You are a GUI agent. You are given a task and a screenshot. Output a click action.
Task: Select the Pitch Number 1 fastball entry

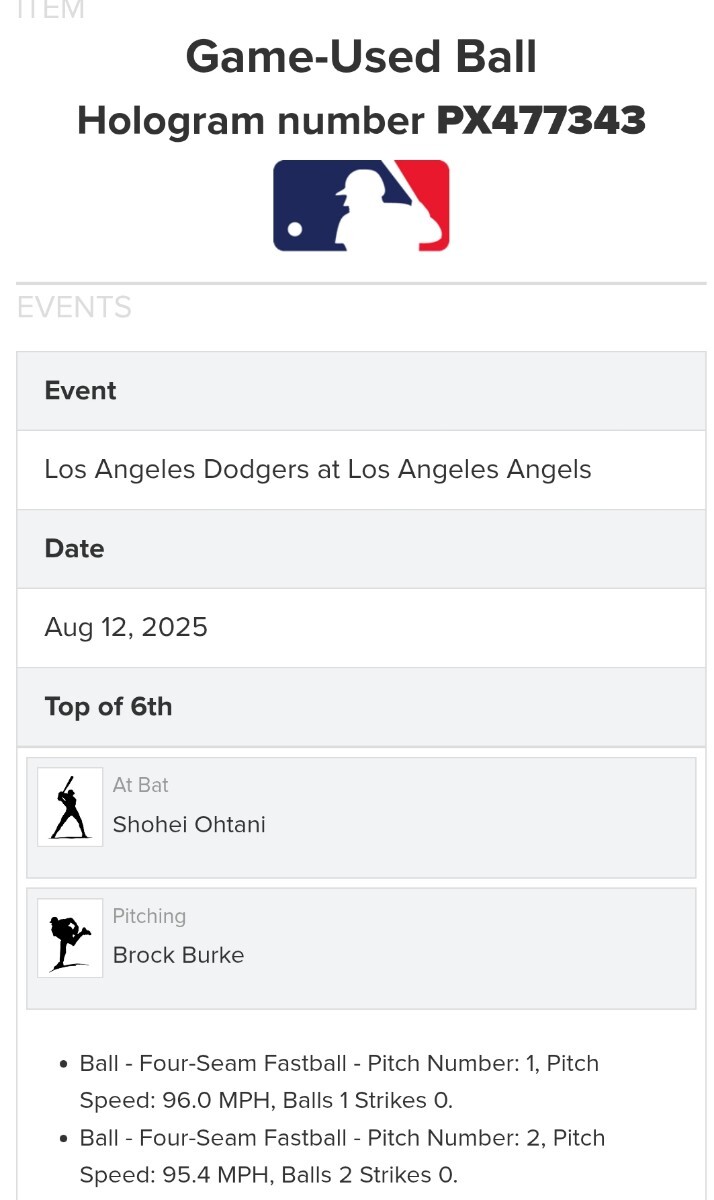click(x=340, y=1082)
